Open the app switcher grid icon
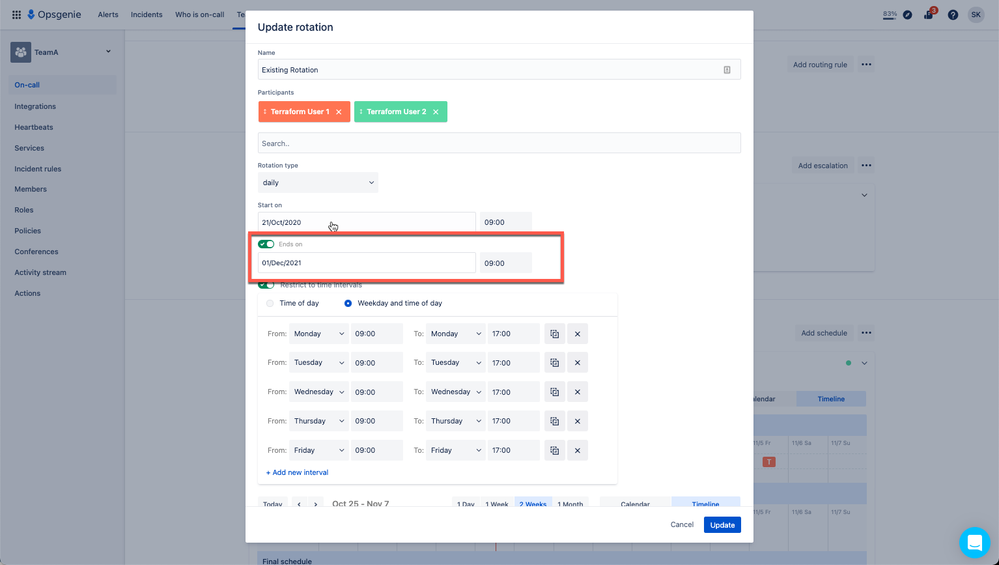The height and width of the screenshot is (565, 999). coord(16,15)
